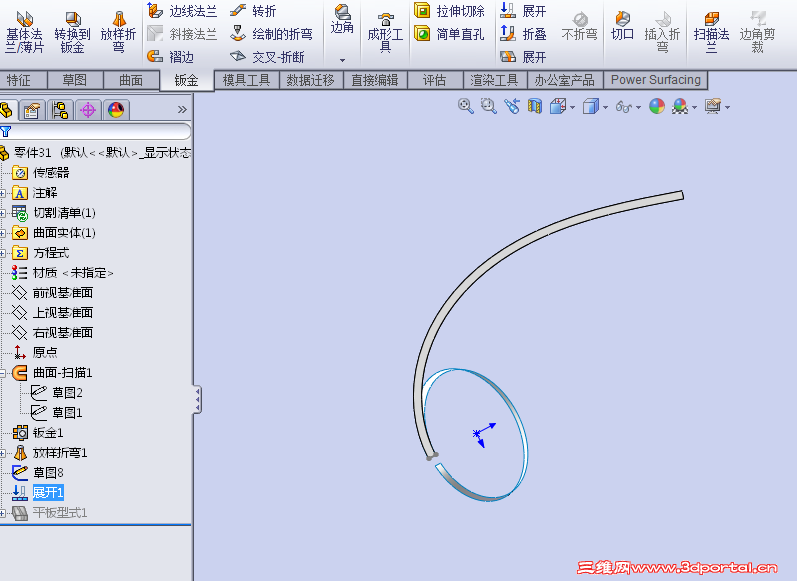Expand Surface Bodies (曲面实体) folder
The height and width of the screenshot is (581, 797).
tap(3, 233)
